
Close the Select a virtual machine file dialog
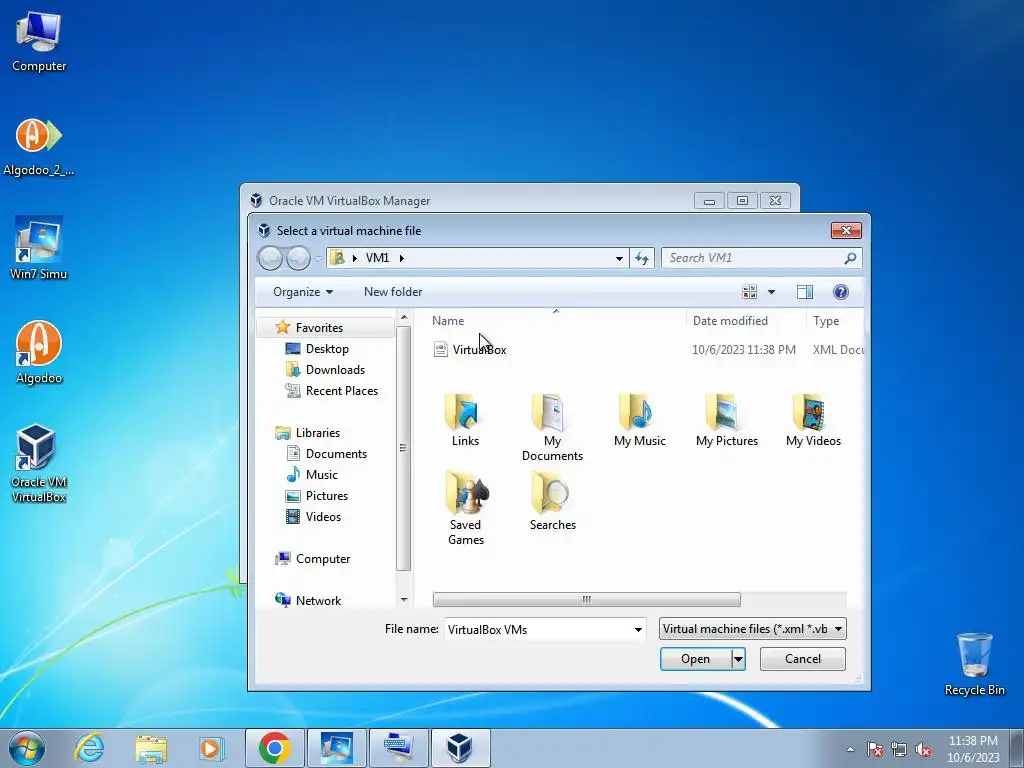click(x=846, y=231)
